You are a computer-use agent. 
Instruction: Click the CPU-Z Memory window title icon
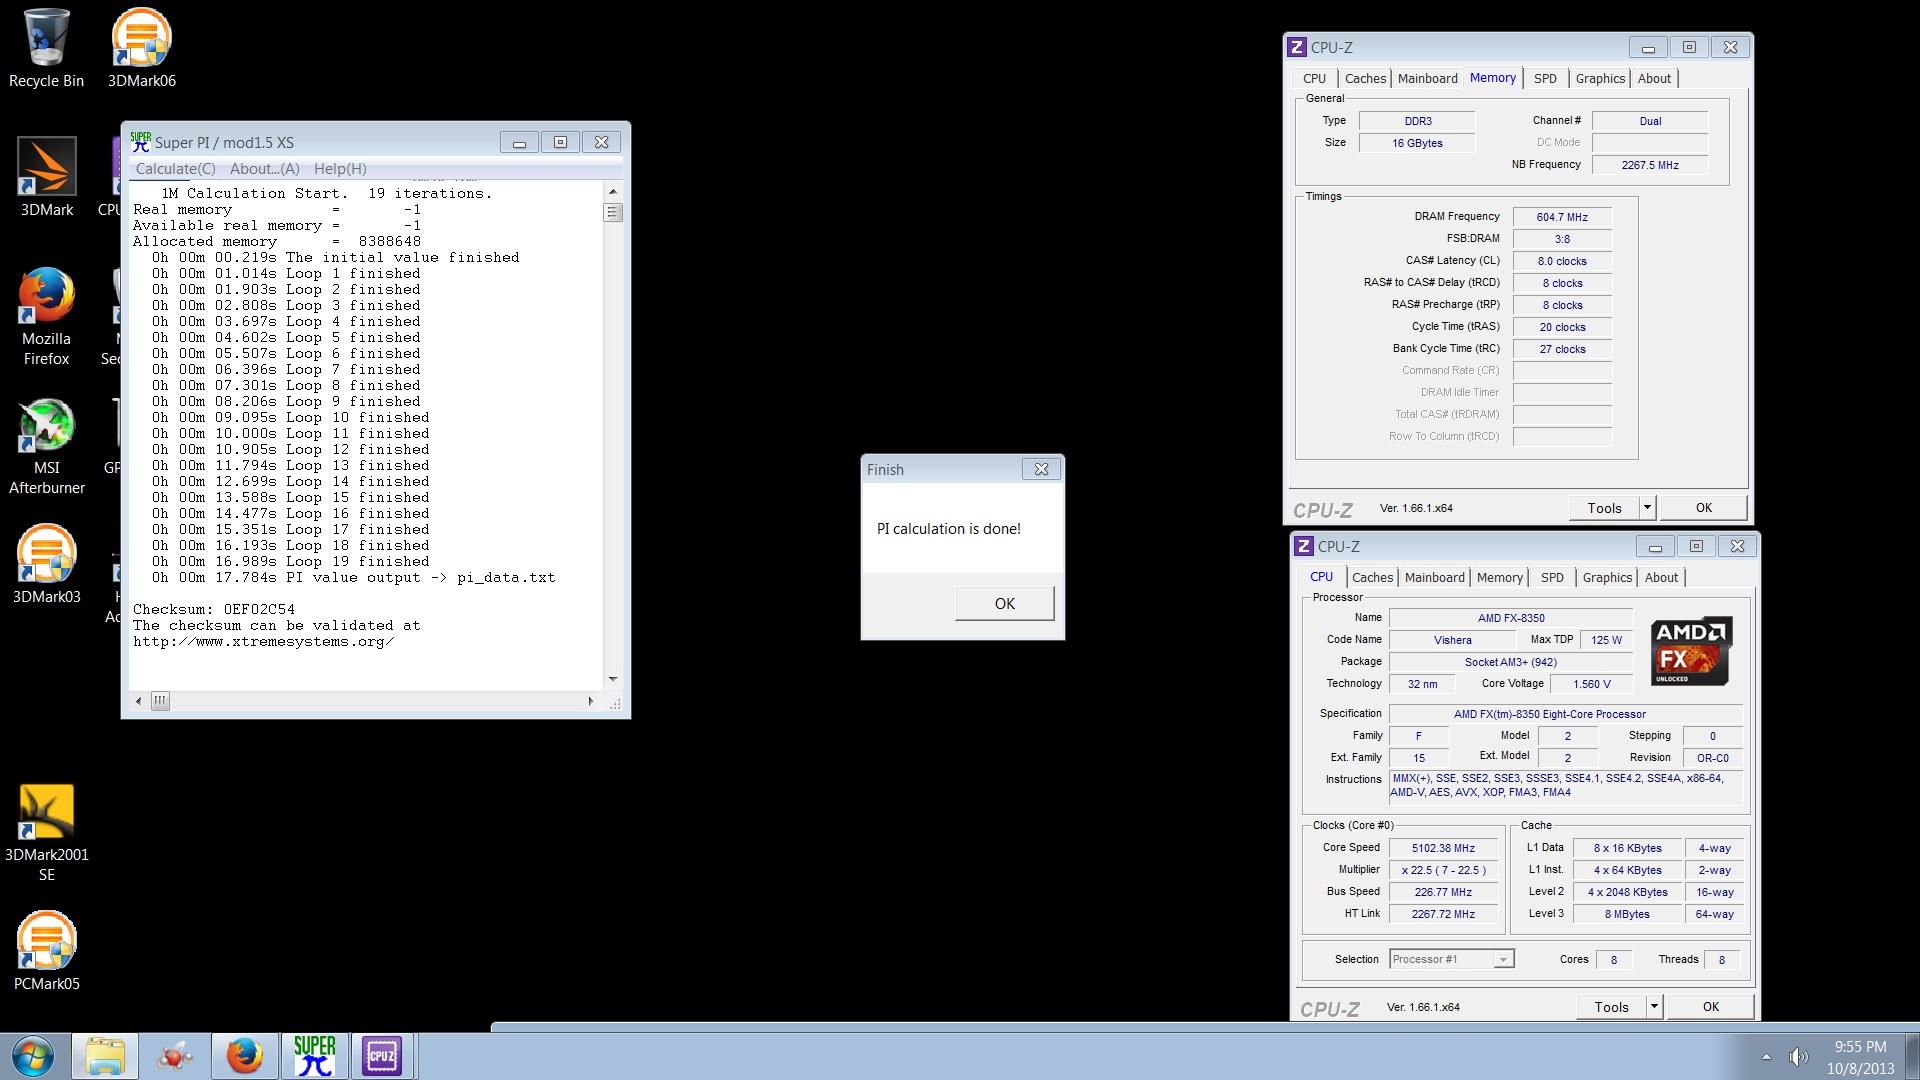click(x=1297, y=47)
